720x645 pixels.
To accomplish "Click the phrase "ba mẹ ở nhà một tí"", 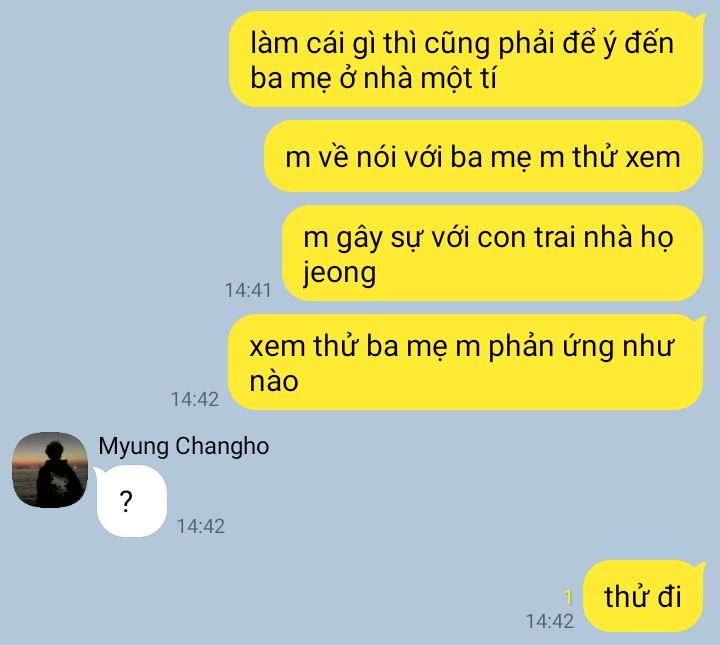I will click(373, 79).
